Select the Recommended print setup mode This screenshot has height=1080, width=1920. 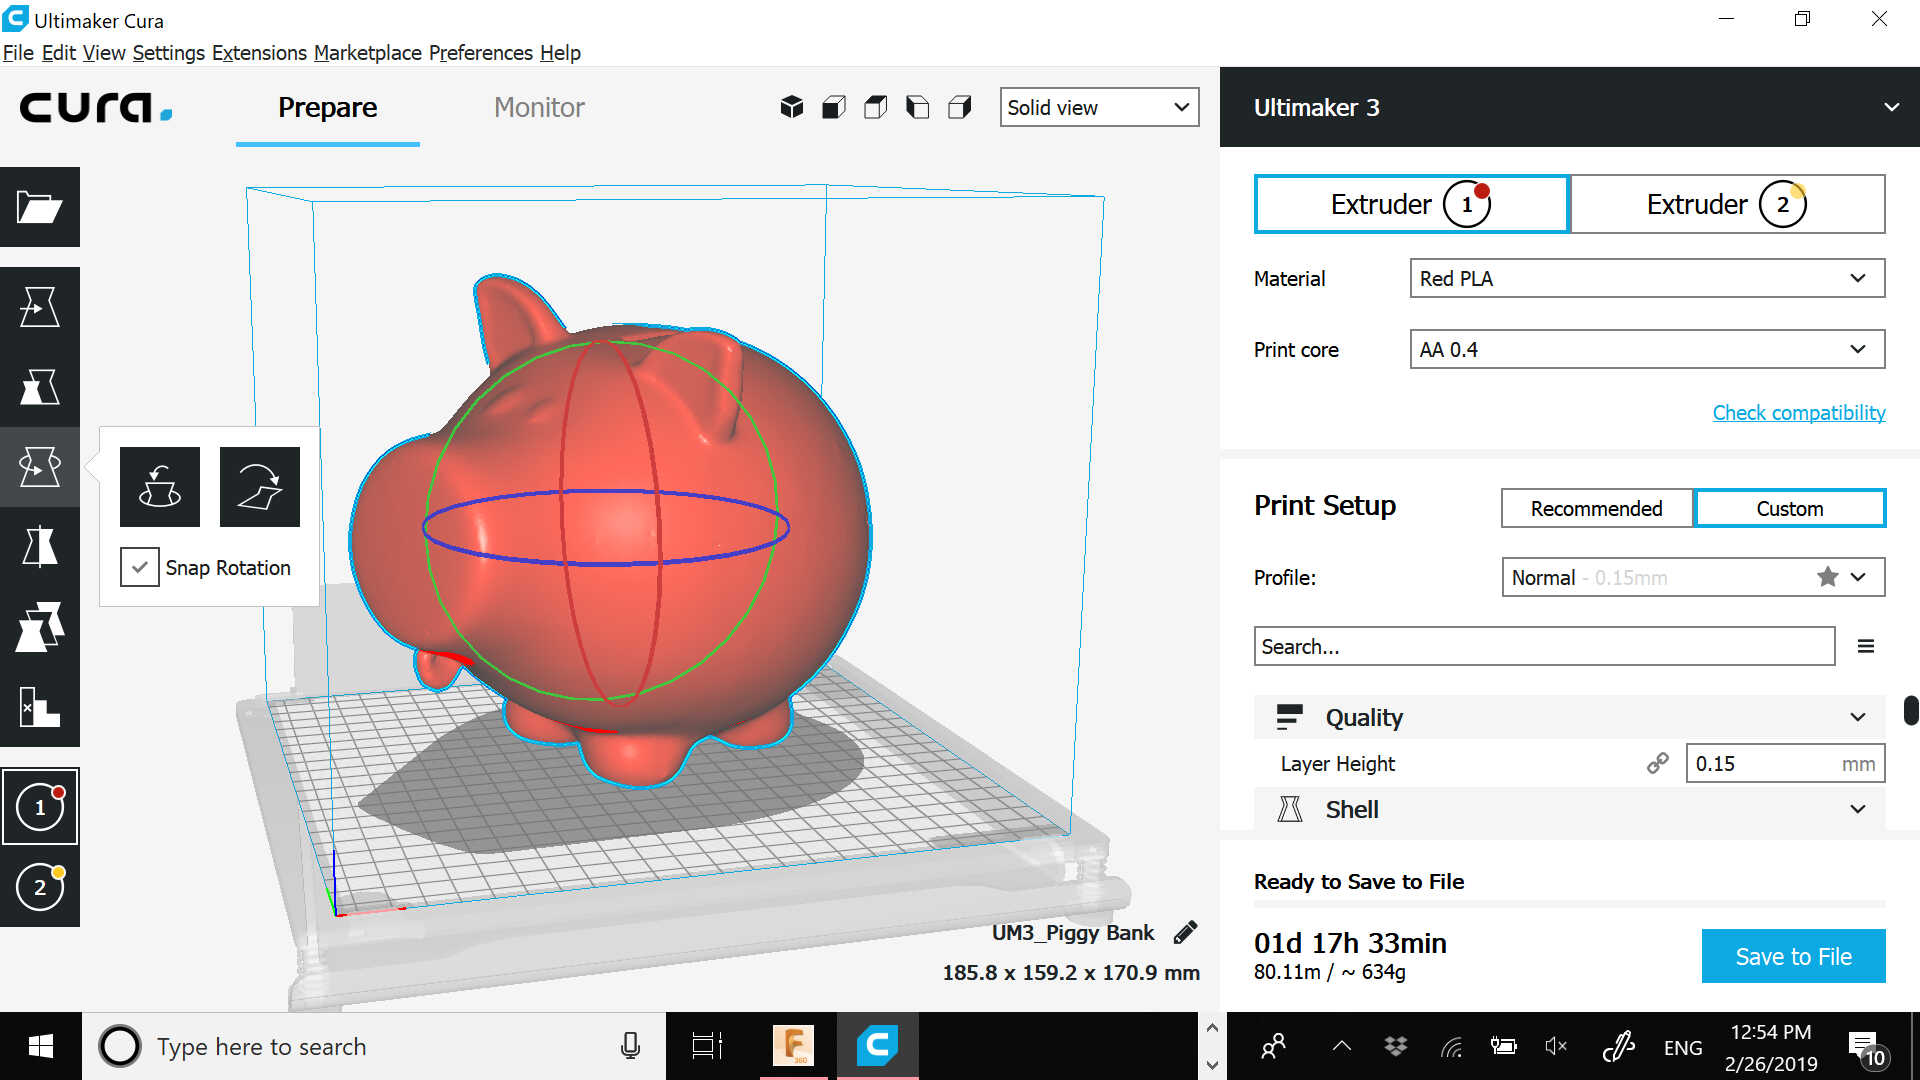pyautogui.click(x=1596, y=508)
